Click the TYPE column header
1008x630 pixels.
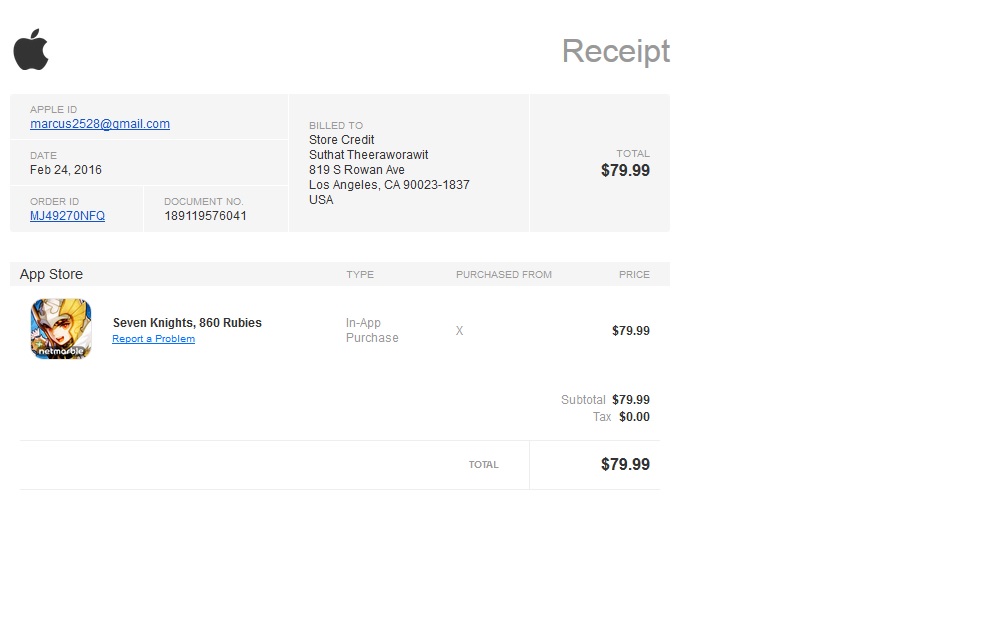click(360, 274)
